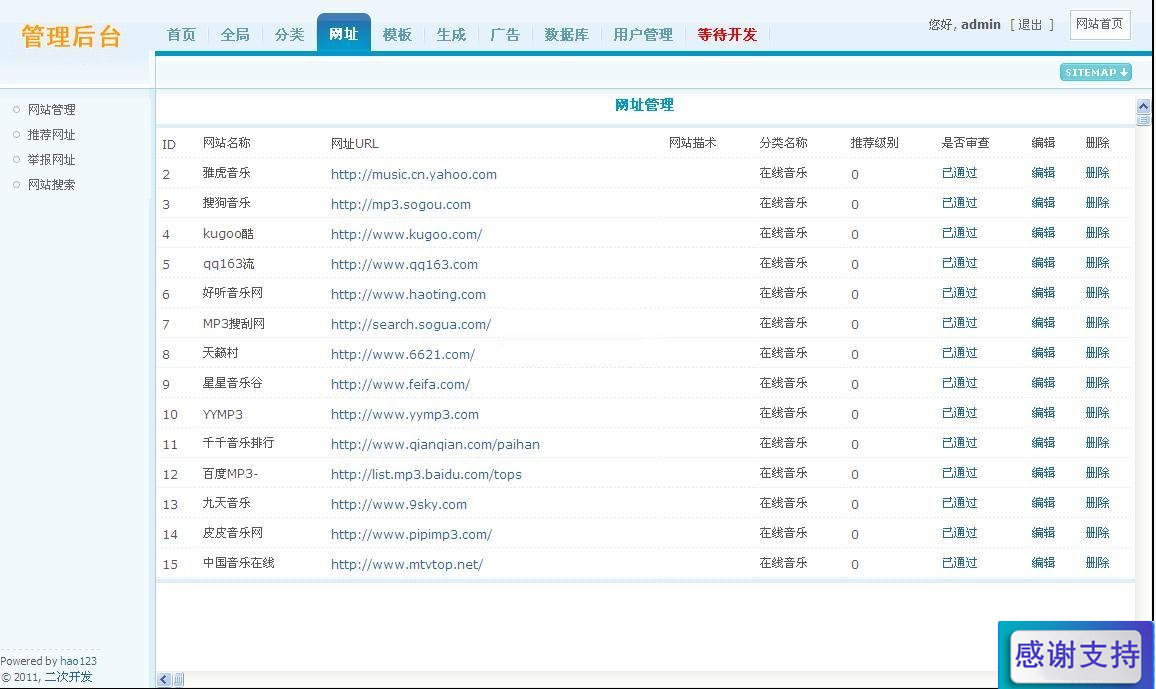
Task: Click the red 等待开发 tab
Action: point(727,35)
